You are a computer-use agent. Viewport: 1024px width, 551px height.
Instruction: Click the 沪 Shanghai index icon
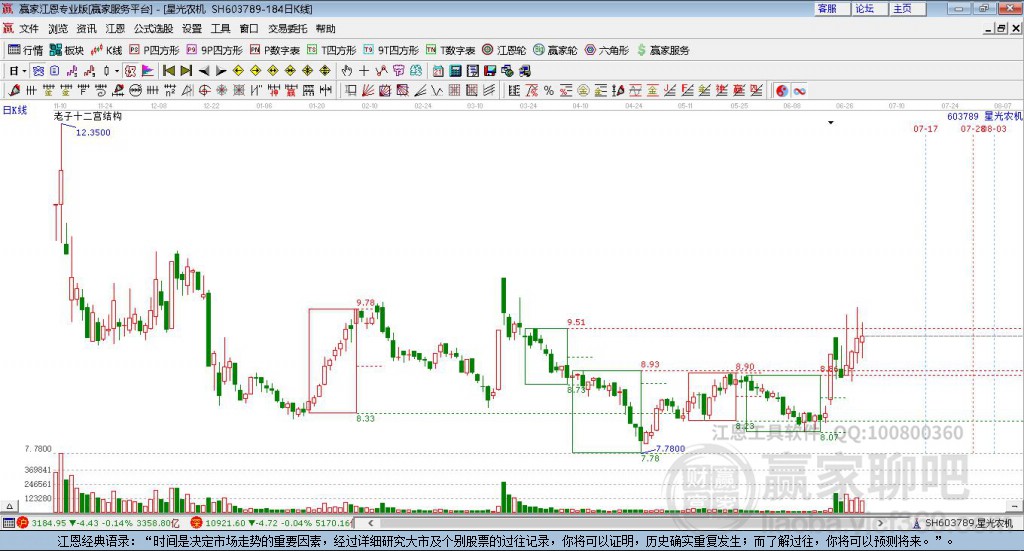point(23,523)
